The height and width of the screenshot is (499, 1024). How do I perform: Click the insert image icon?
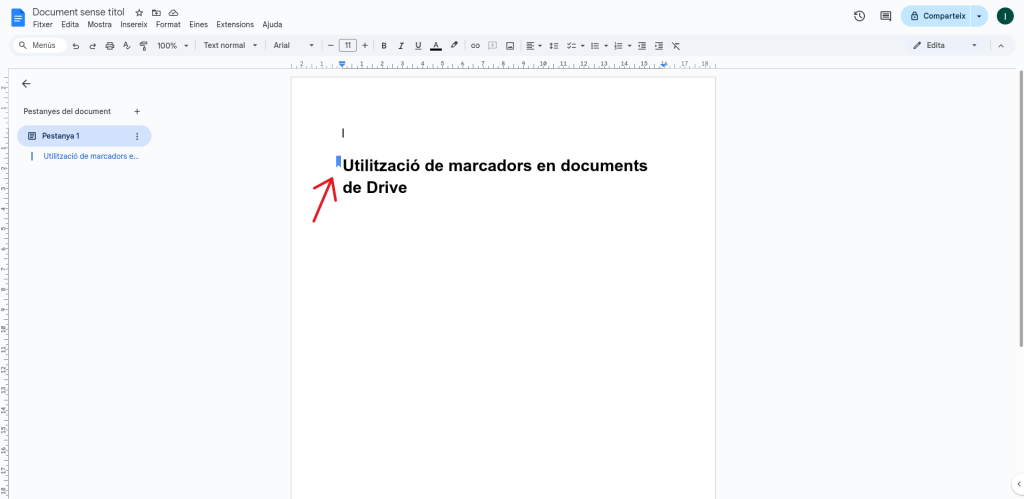[509, 46]
